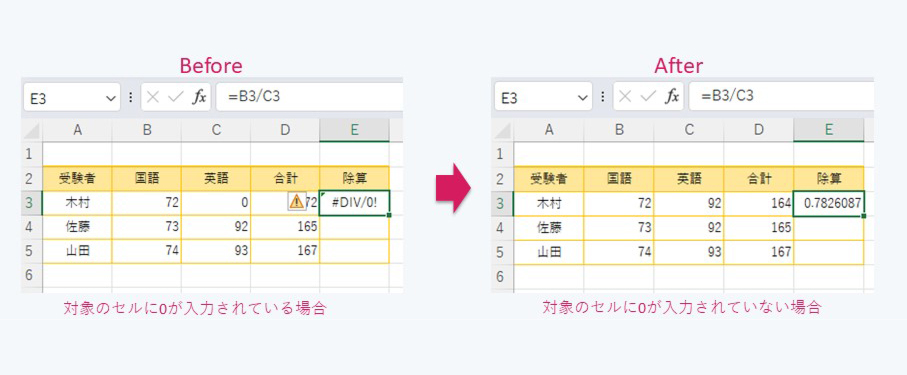Click the =B3/C3 formula field in After panel
The width and height of the screenshot is (907, 375).
pos(781,96)
